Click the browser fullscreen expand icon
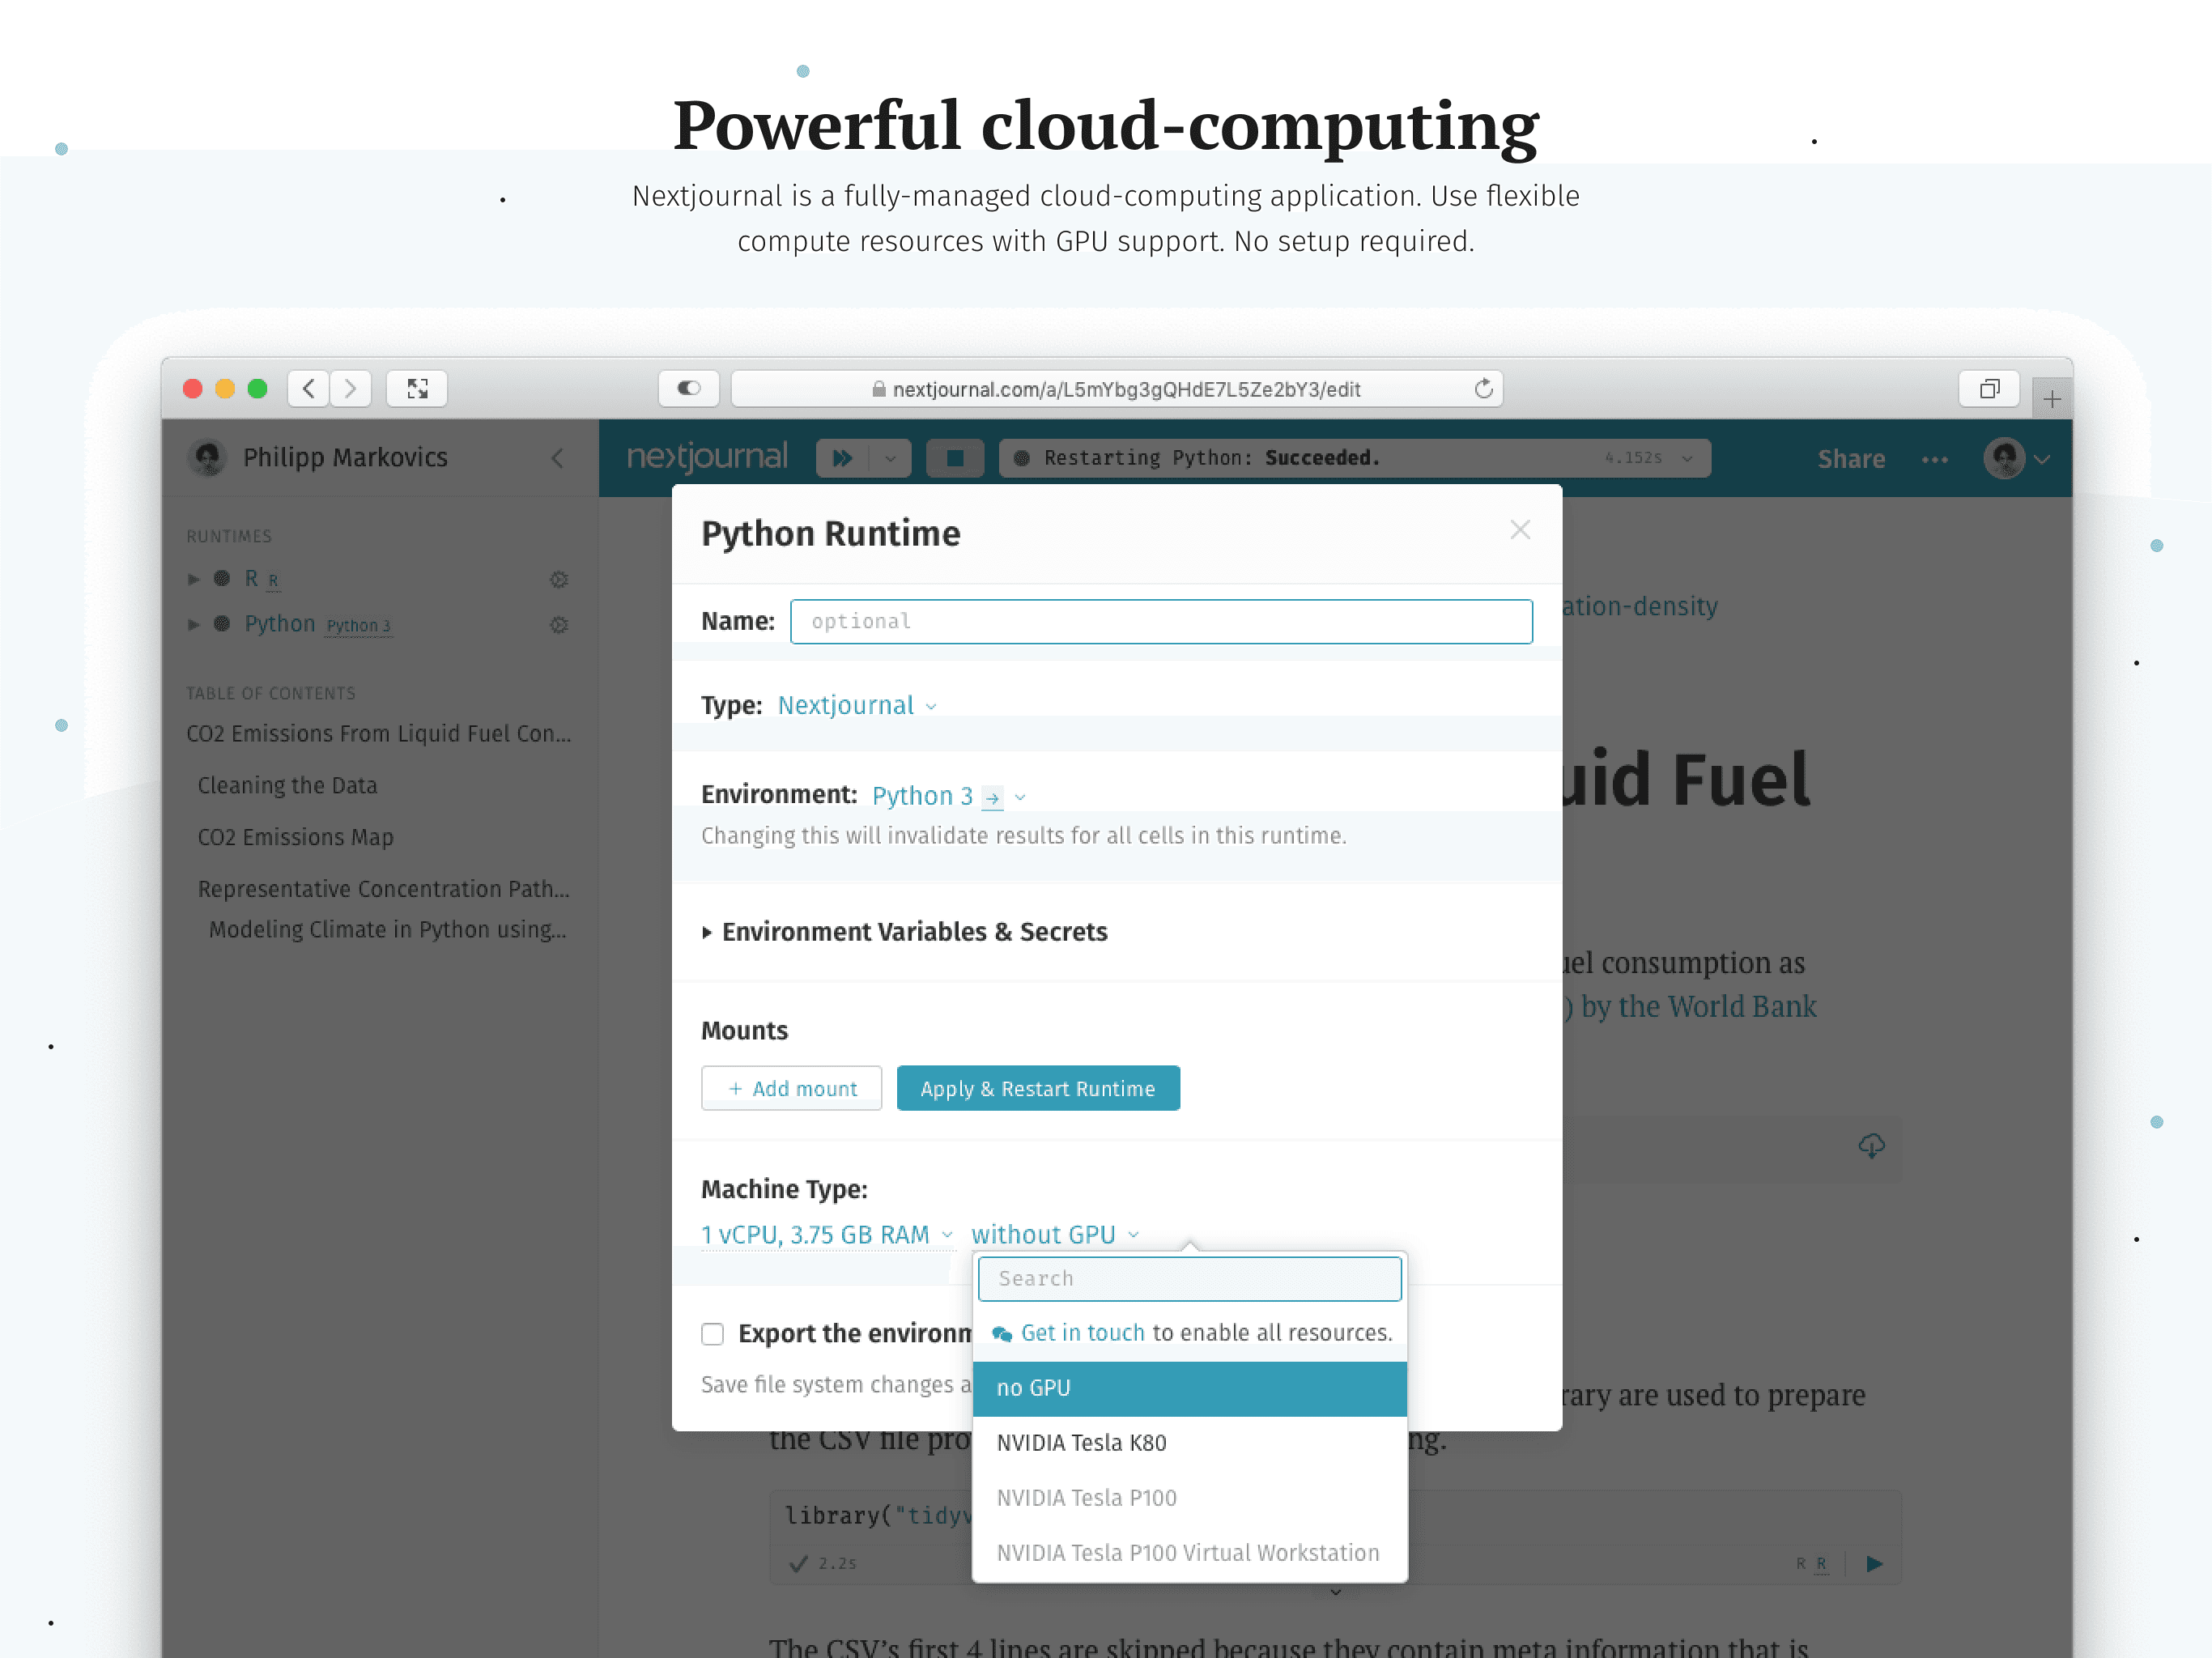Image resolution: width=2212 pixels, height=1658 pixels. pyautogui.click(x=417, y=389)
